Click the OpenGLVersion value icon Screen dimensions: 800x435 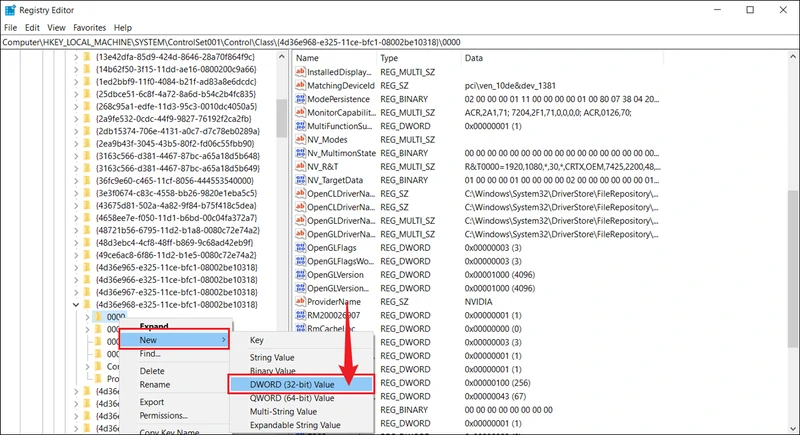[299, 272]
